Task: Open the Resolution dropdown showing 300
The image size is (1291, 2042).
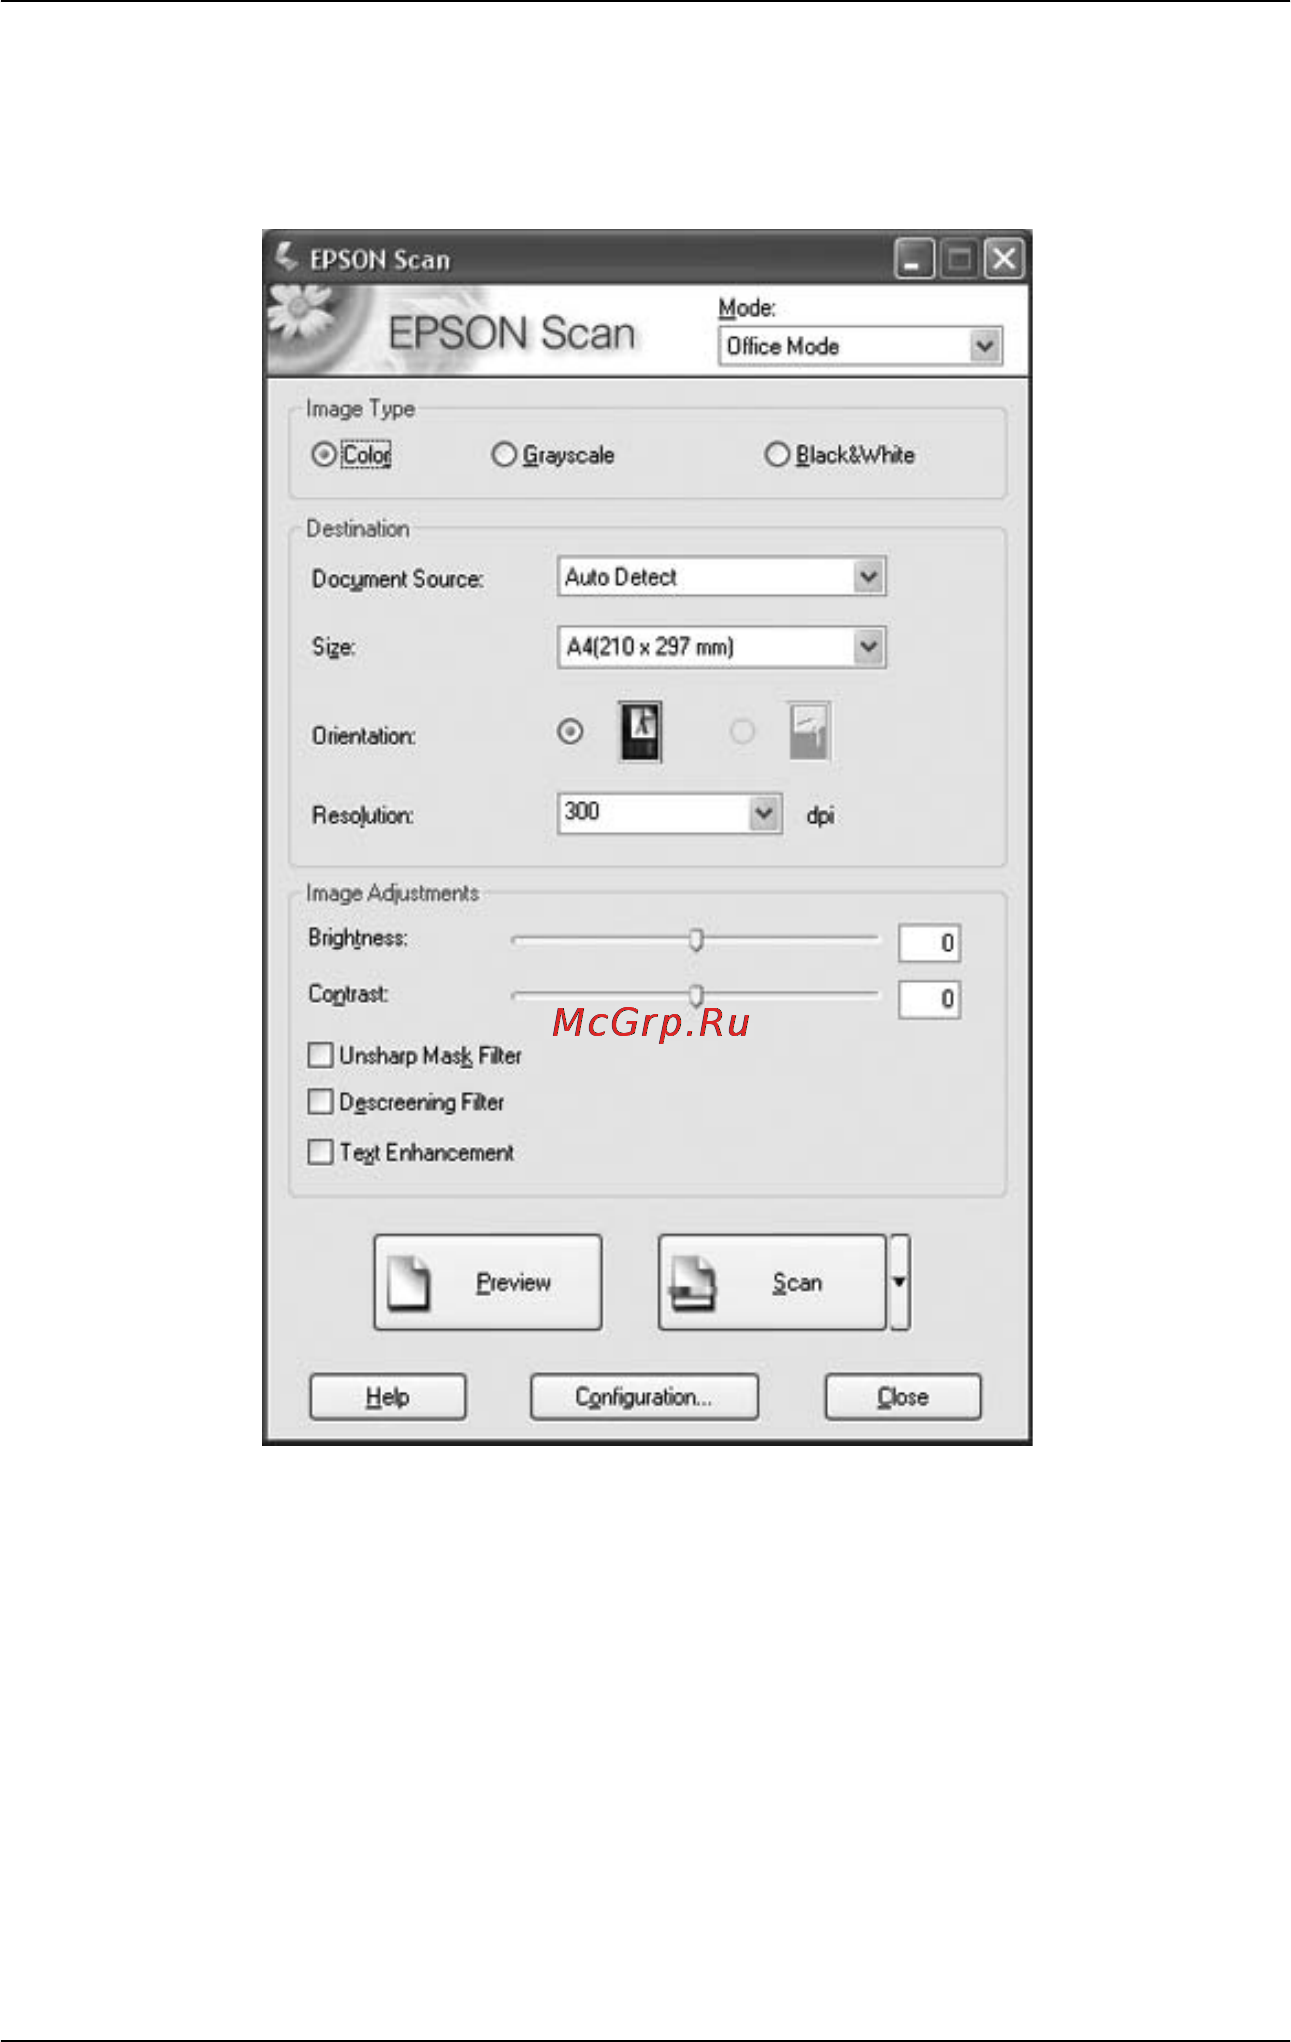Action: 764,813
